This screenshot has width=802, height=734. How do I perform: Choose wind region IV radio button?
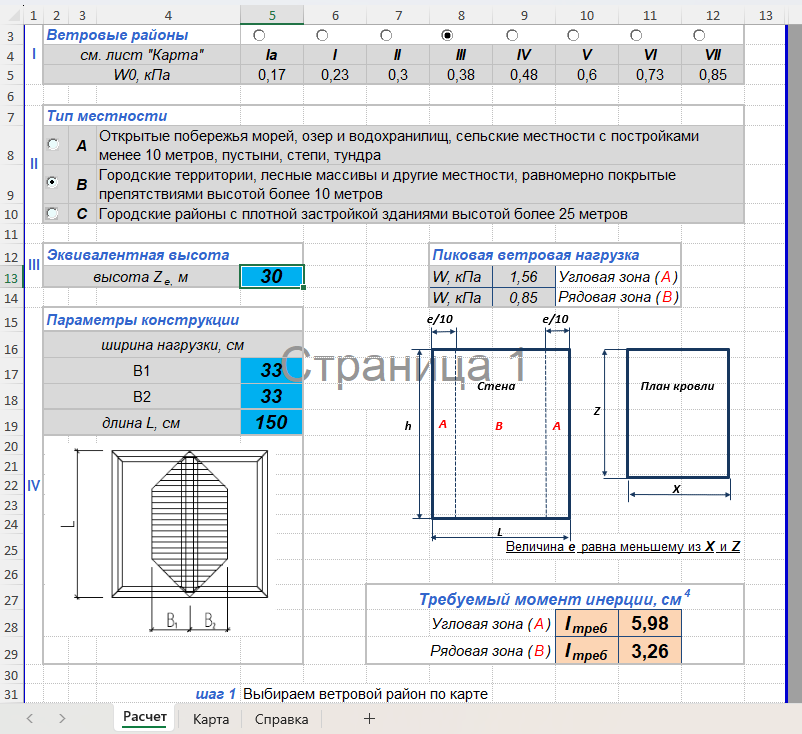(x=512, y=35)
